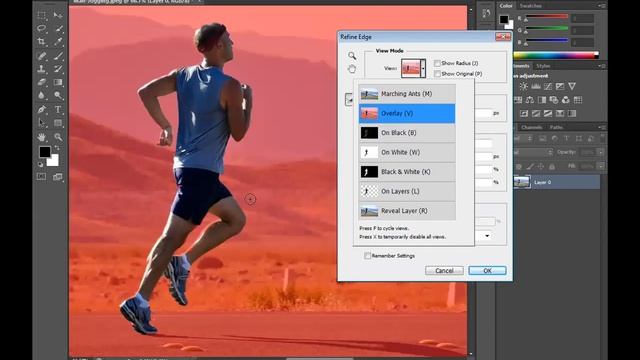The width and height of the screenshot is (640, 360).
Task: Add a Black & White adjustment
Action: [542, 100]
